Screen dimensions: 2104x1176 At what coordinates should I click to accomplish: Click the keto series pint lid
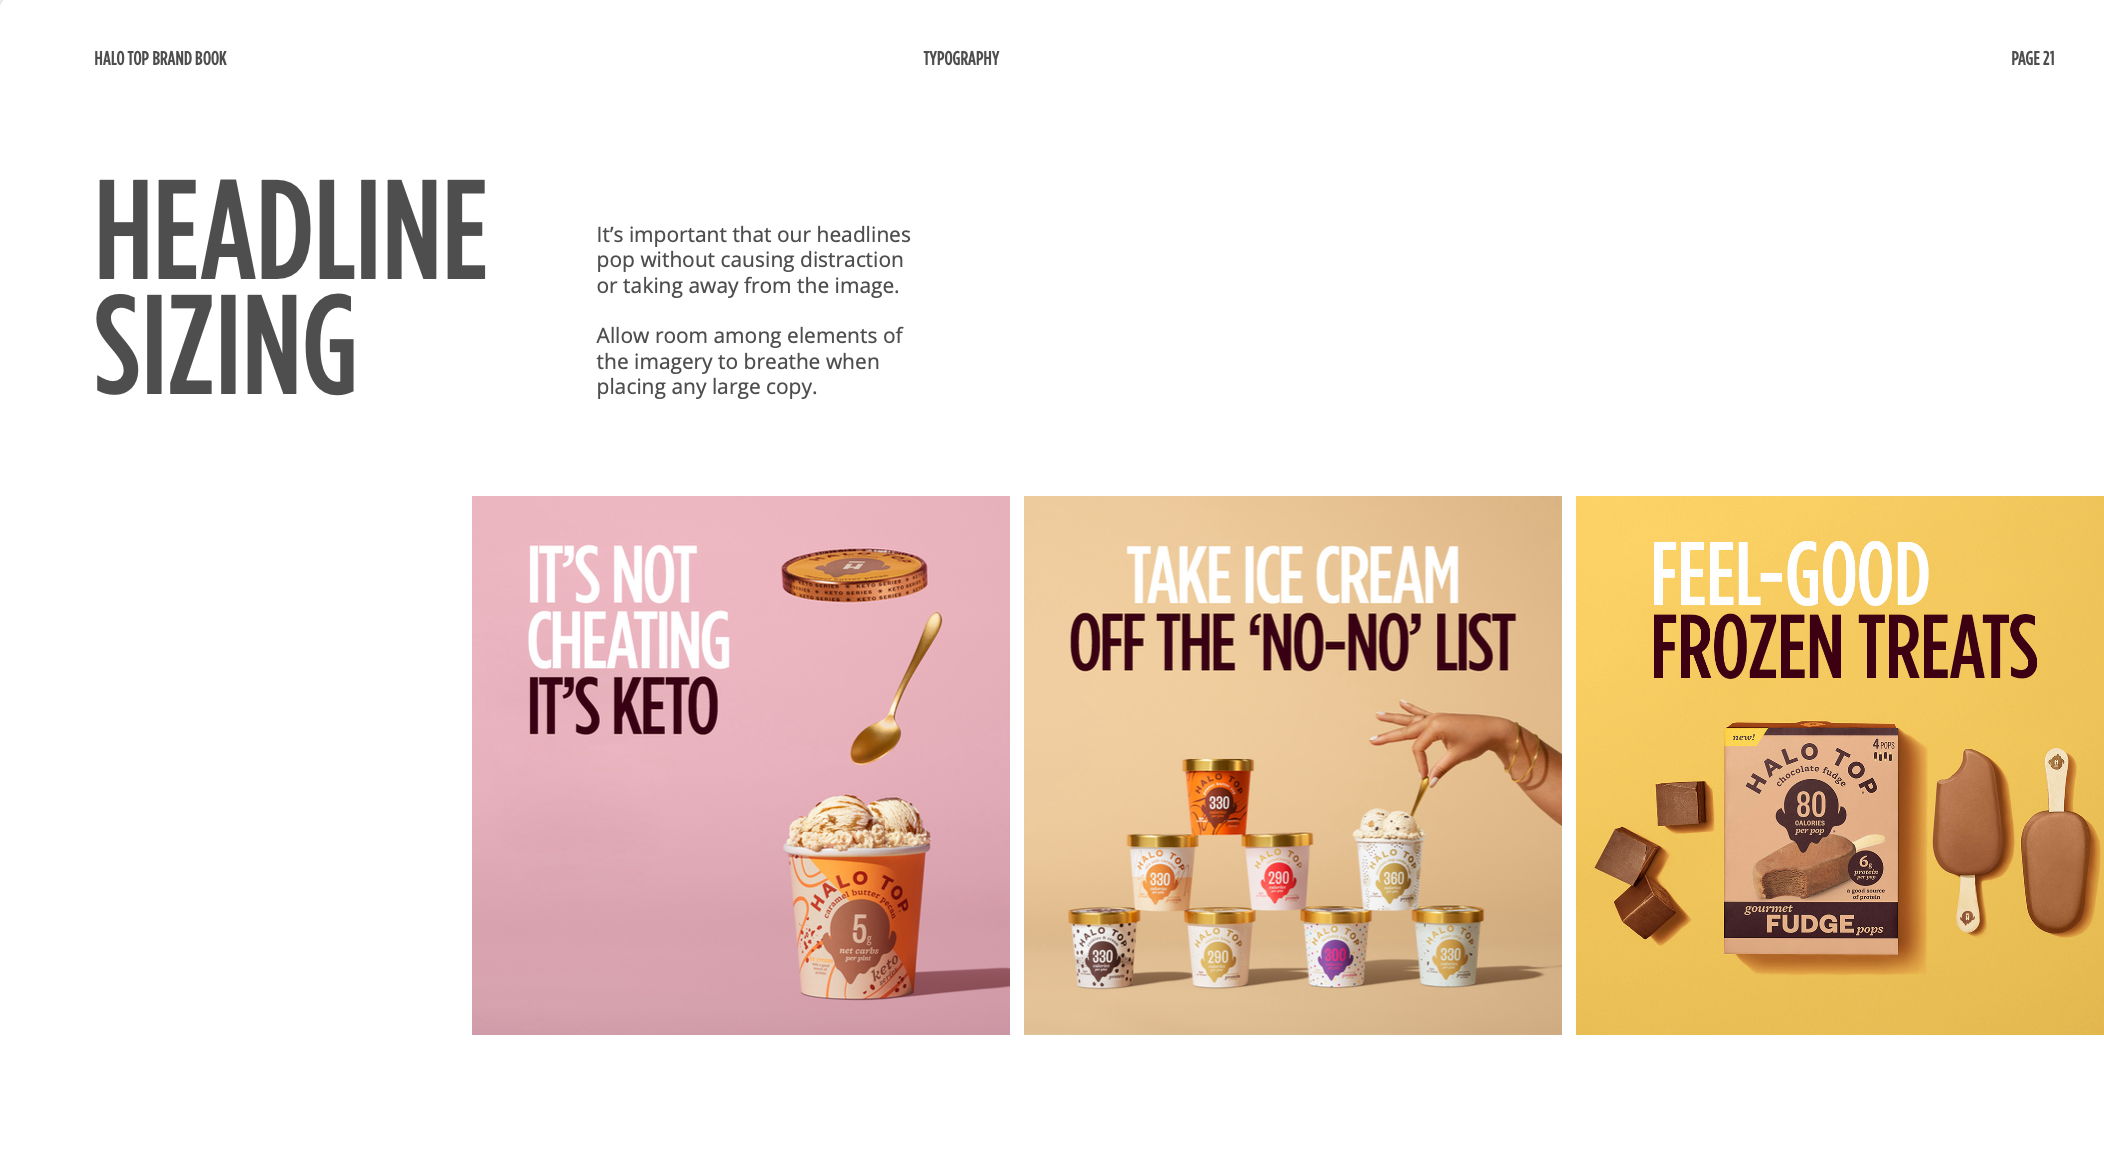854,575
